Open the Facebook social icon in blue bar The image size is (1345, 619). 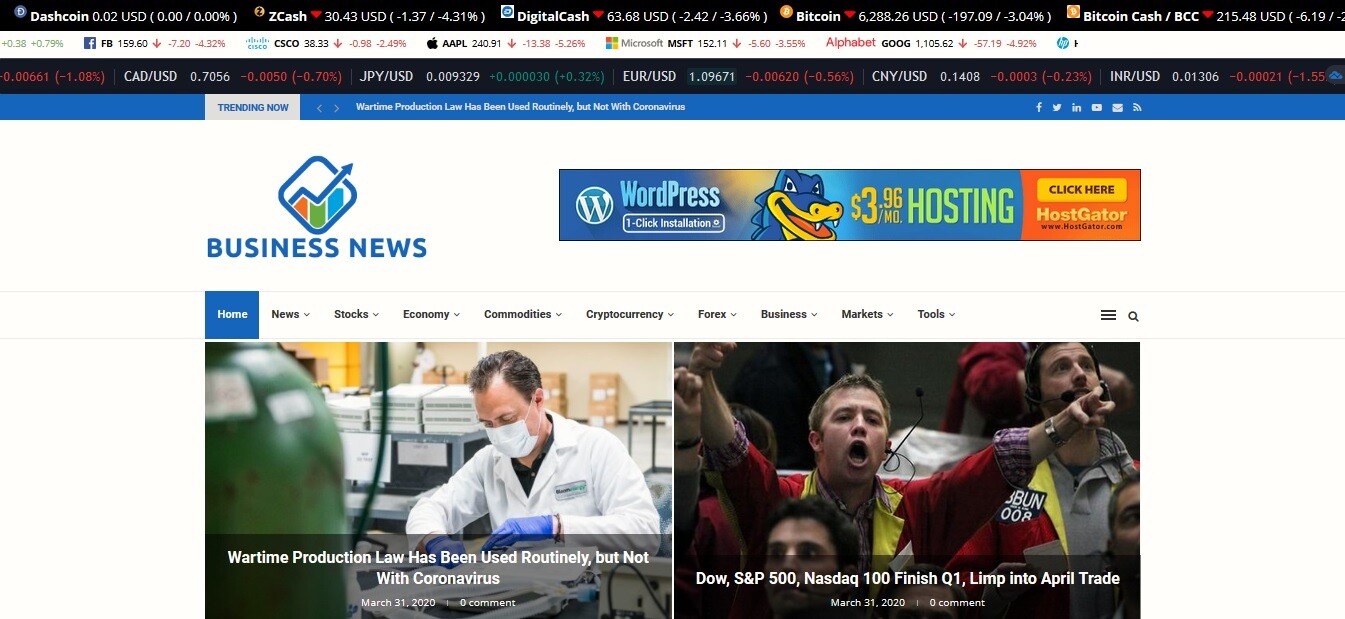(x=1038, y=107)
